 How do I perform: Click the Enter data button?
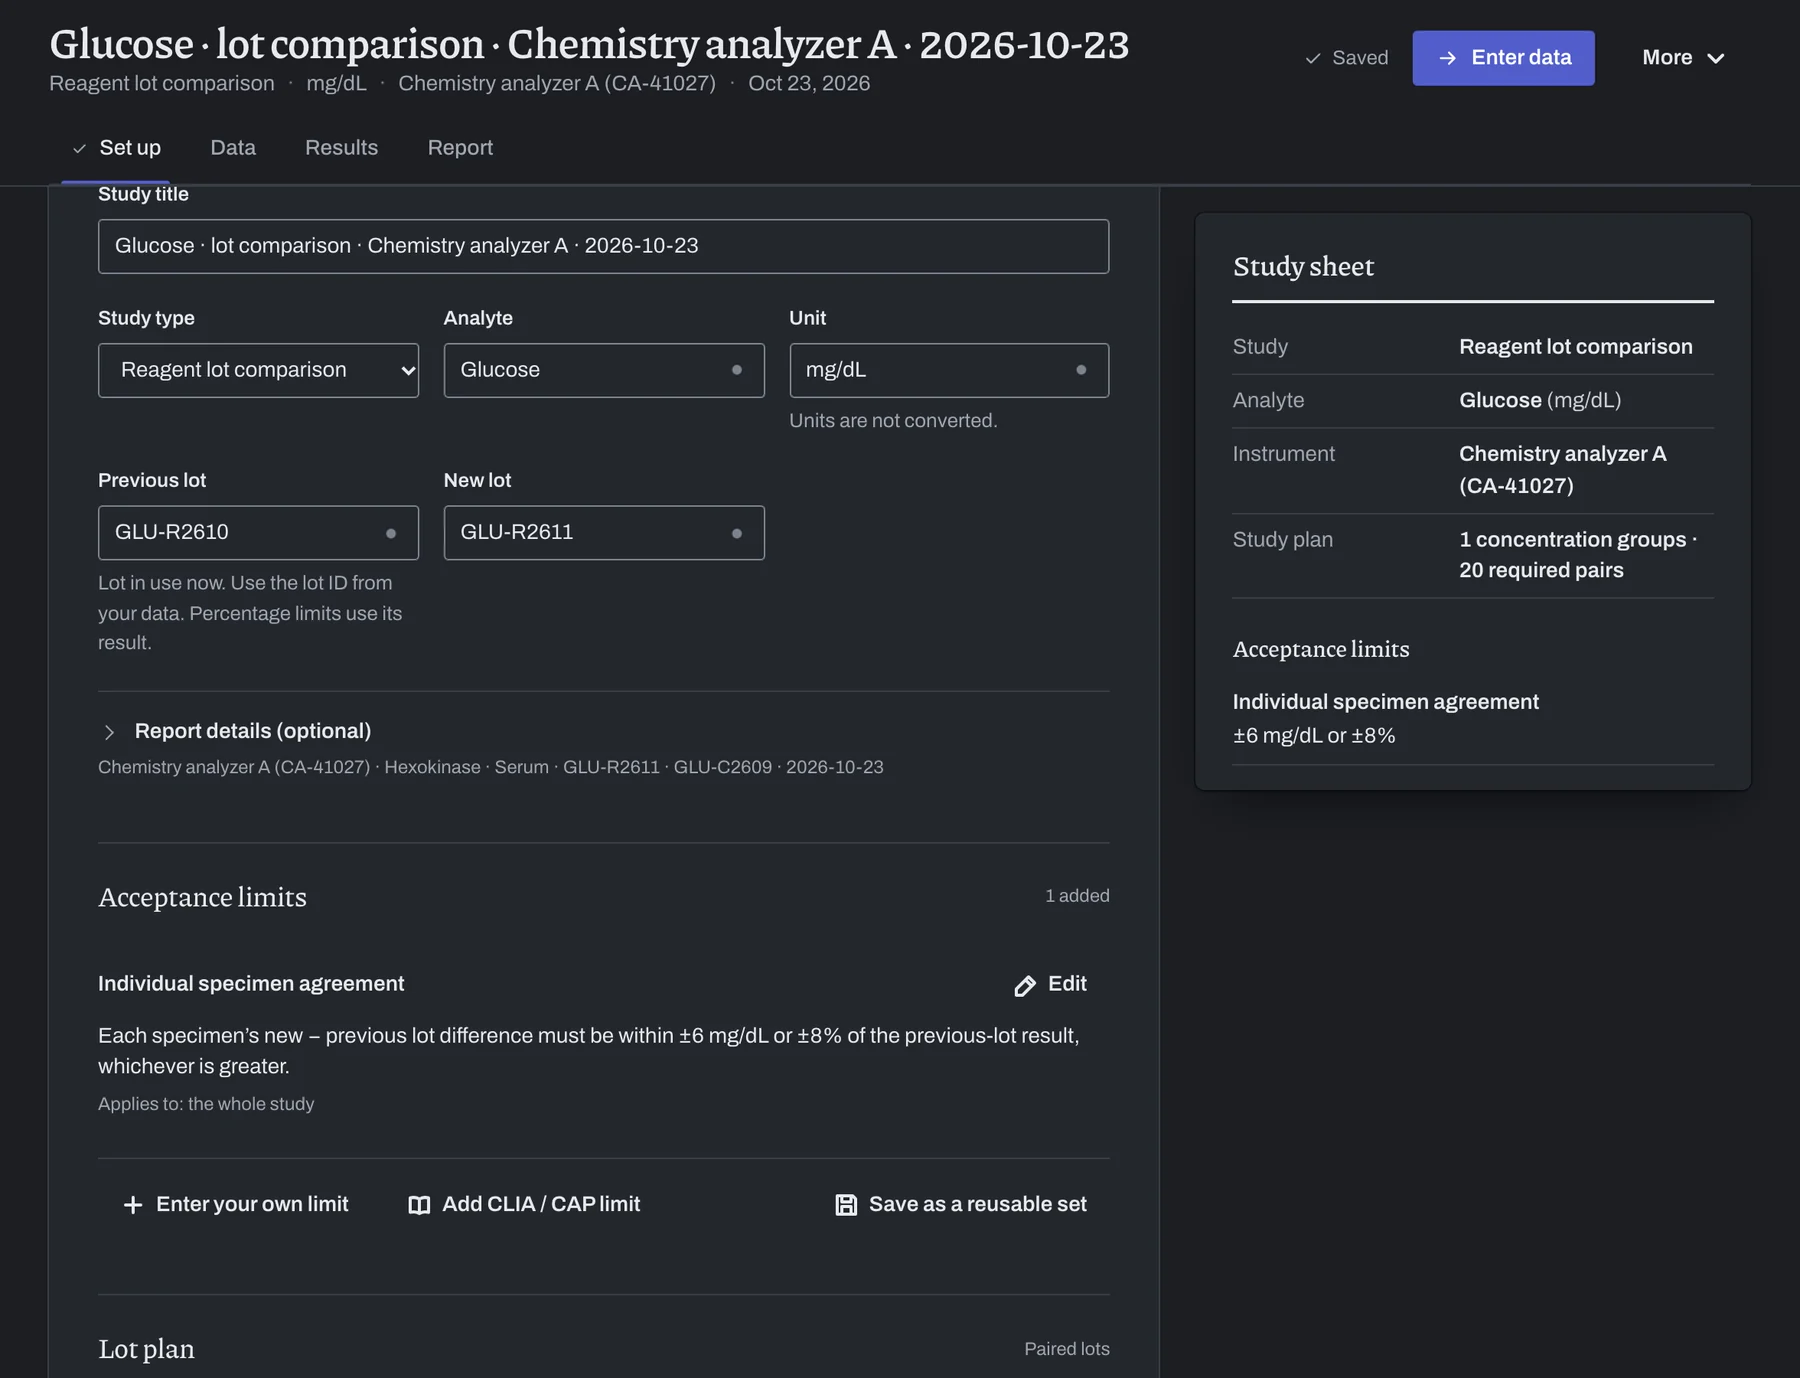tap(1503, 58)
